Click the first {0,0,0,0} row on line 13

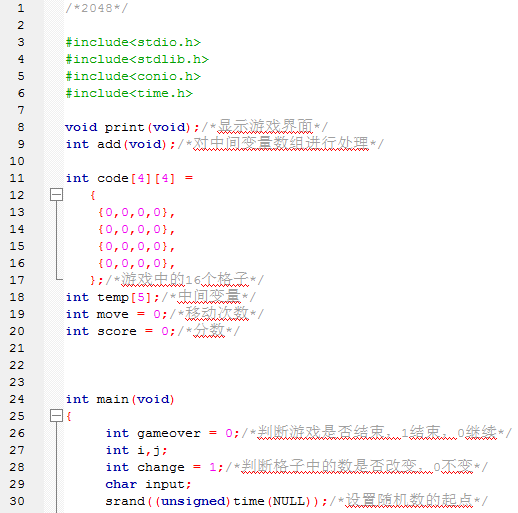pos(136,212)
